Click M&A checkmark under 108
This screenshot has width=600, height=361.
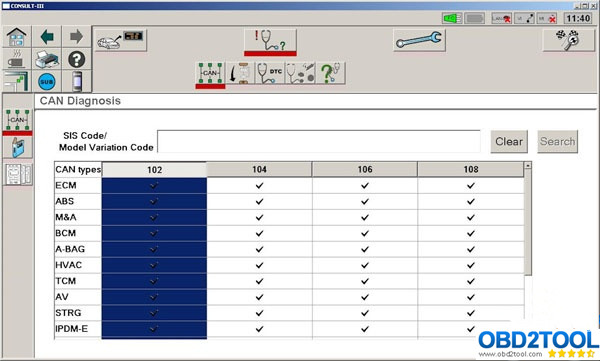pyautogui.click(x=471, y=217)
